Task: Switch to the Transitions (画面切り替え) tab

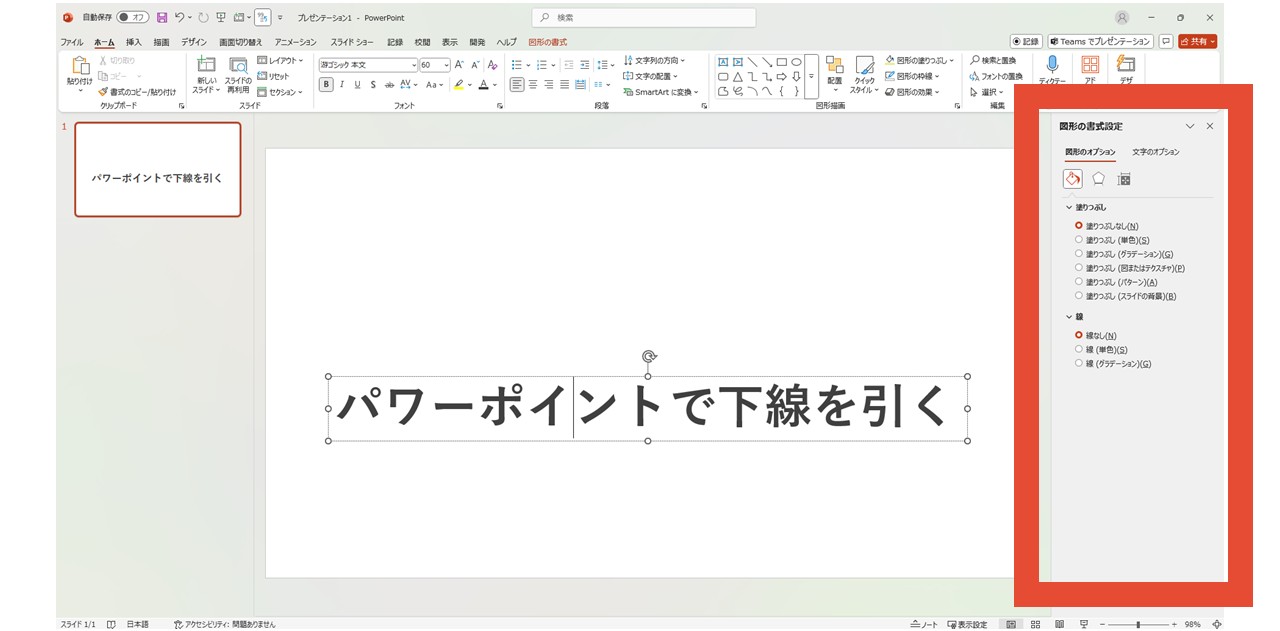Action: 241,42
